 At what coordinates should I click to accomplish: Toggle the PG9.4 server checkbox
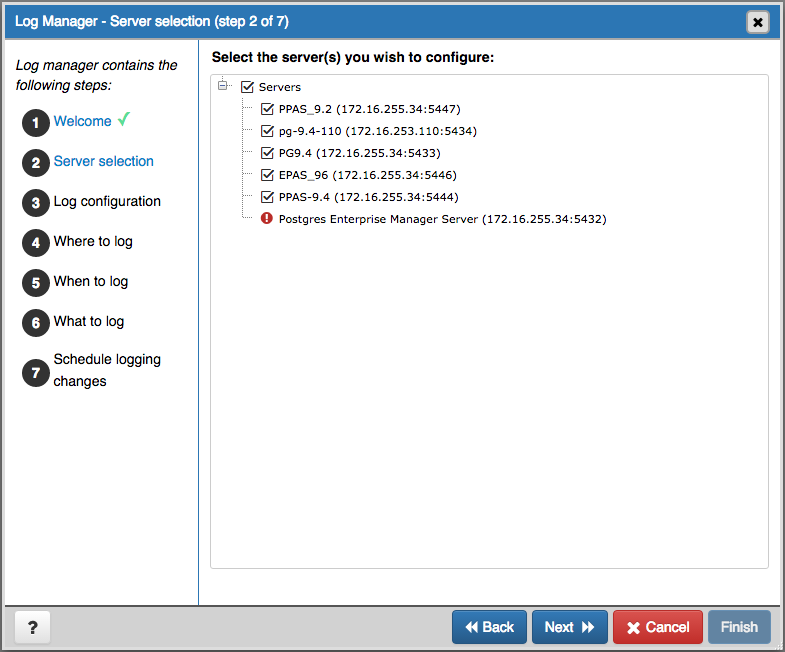coord(267,153)
